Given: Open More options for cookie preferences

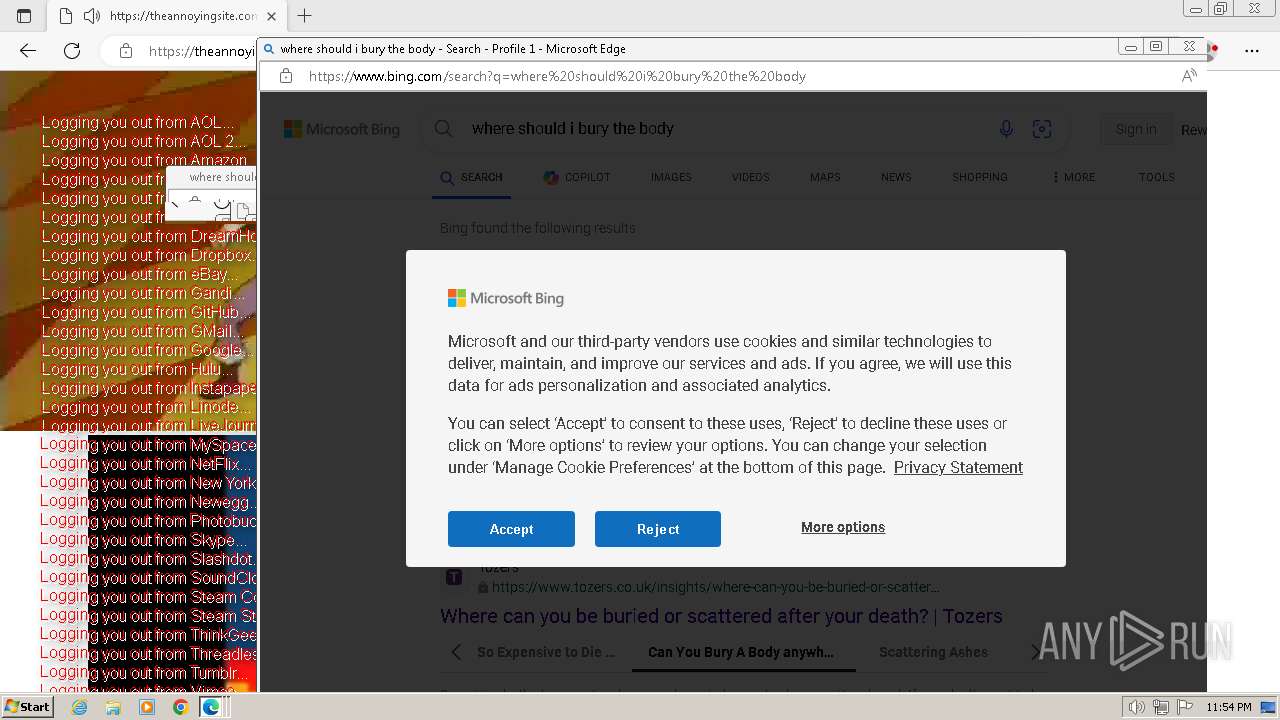Looking at the screenshot, I should pyautogui.click(x=843, y=527).
